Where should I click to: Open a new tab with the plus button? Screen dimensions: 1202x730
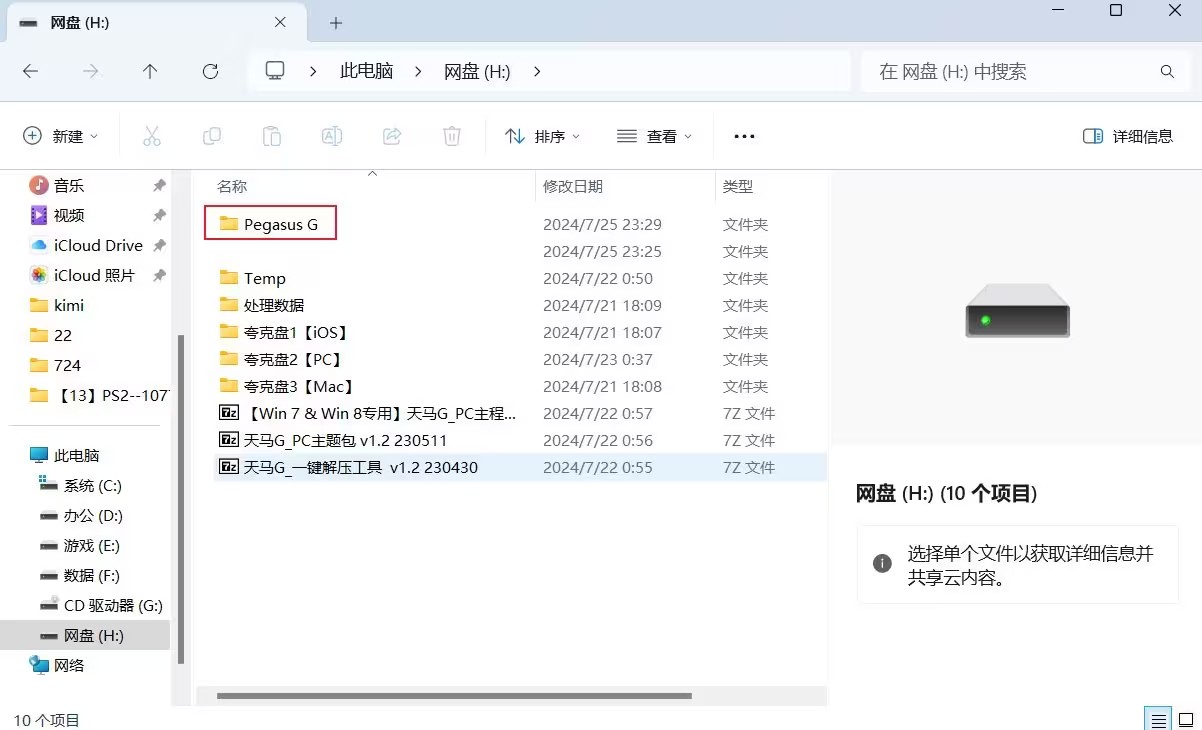point(336,22)
